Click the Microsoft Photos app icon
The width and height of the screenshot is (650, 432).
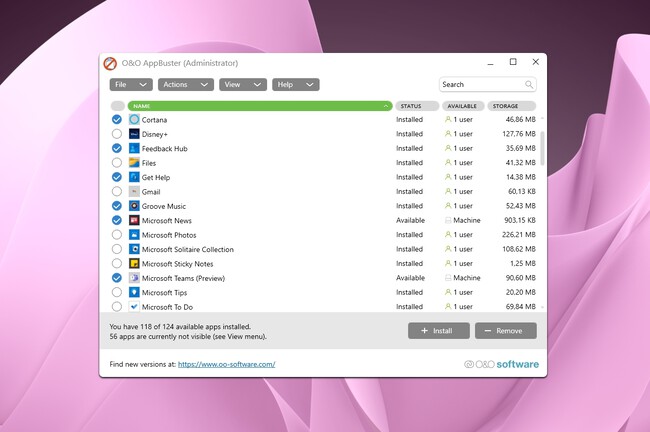click(134, 235)
